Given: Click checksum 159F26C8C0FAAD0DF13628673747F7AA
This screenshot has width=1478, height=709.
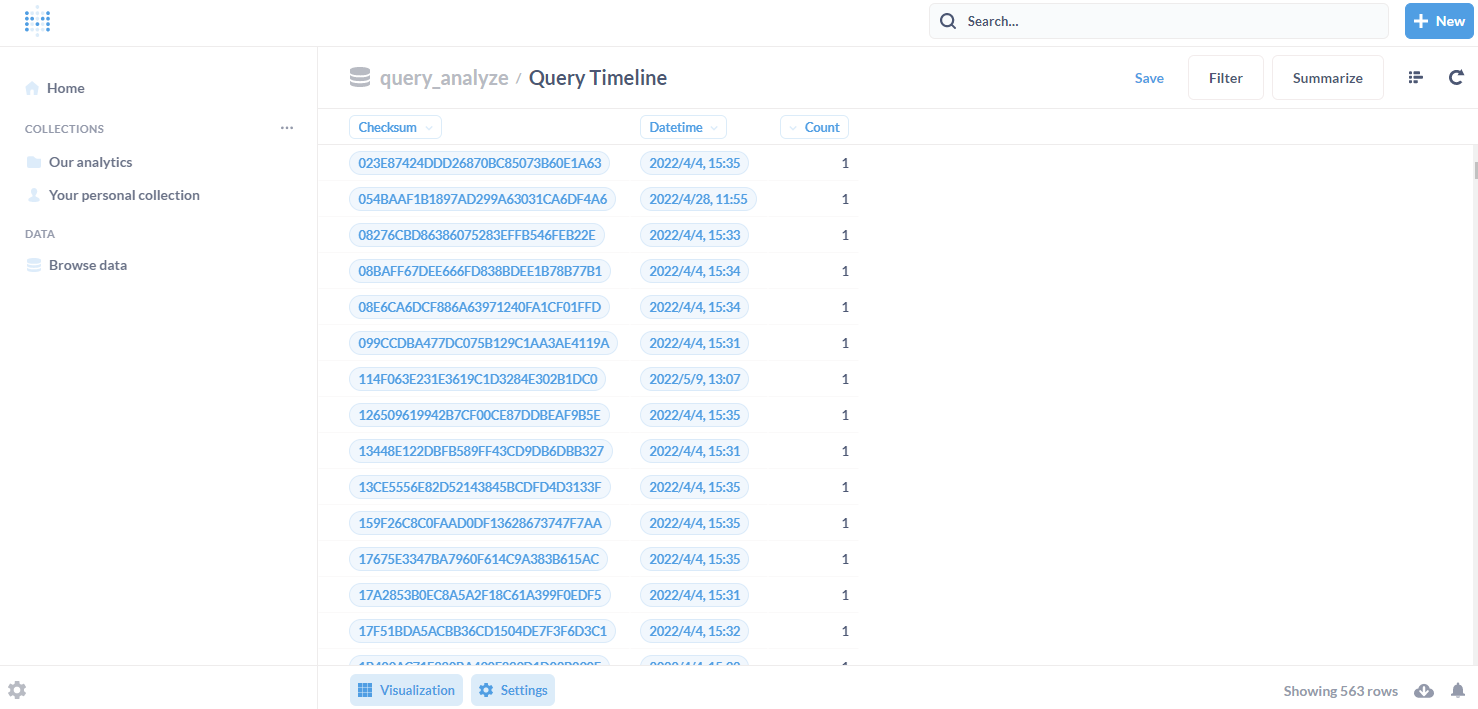Looking at the screenshot, I should [481, 523].
